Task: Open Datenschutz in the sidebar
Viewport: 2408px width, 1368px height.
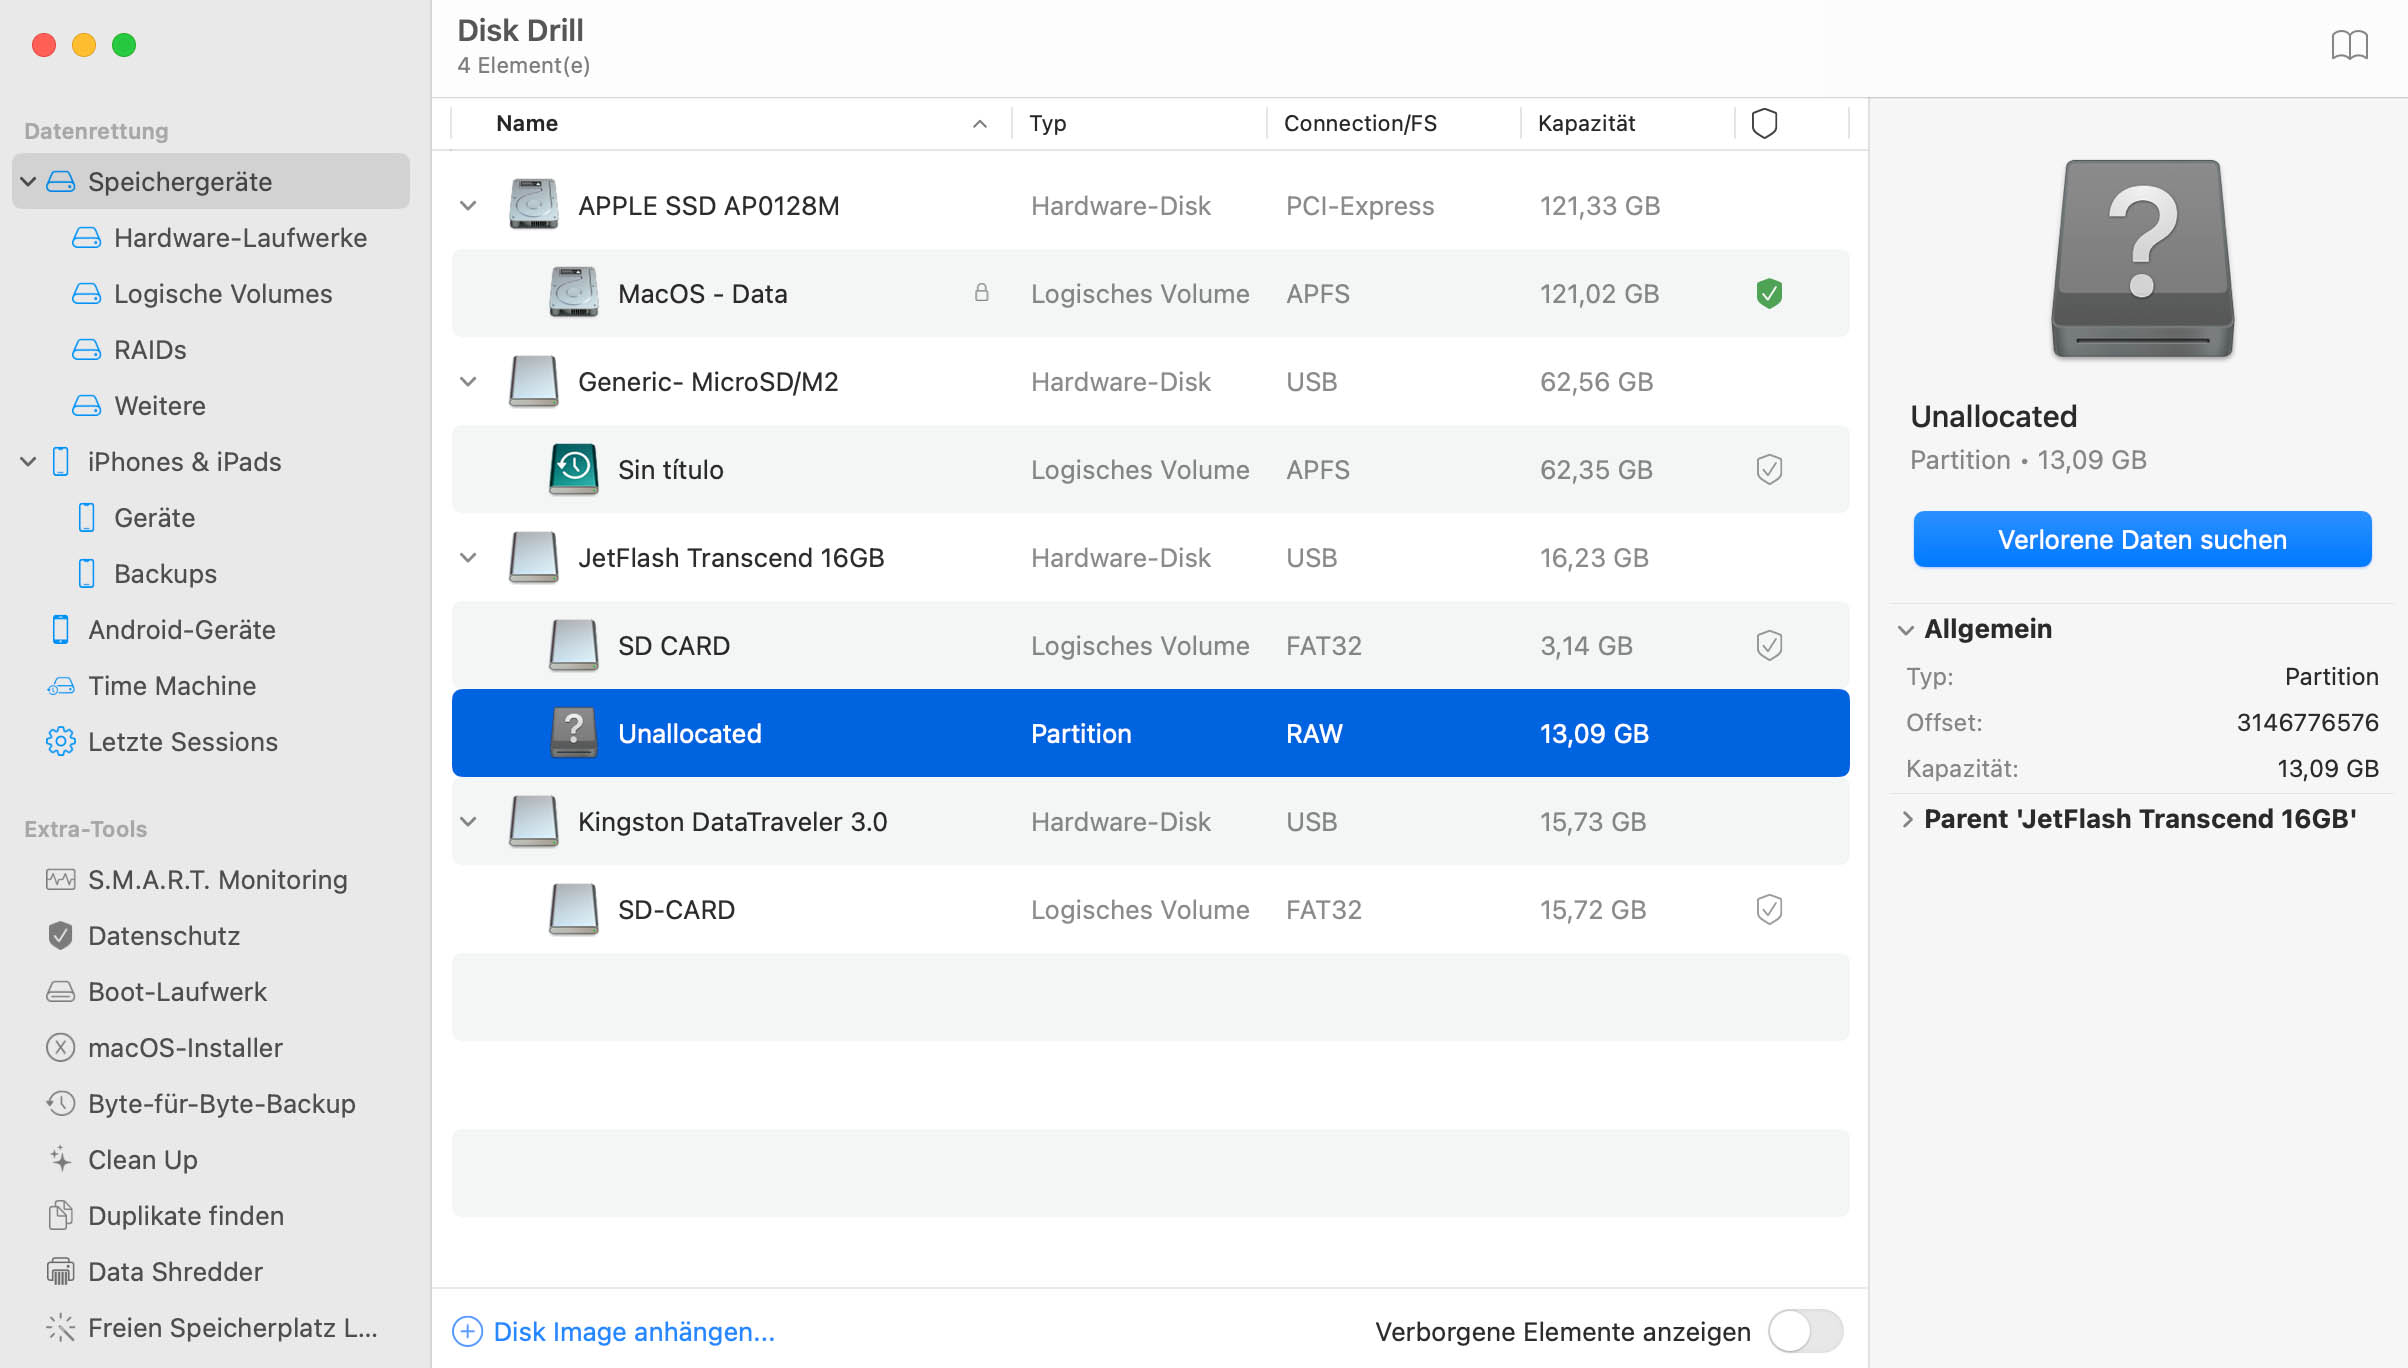Action: click(x=144, y=936)
